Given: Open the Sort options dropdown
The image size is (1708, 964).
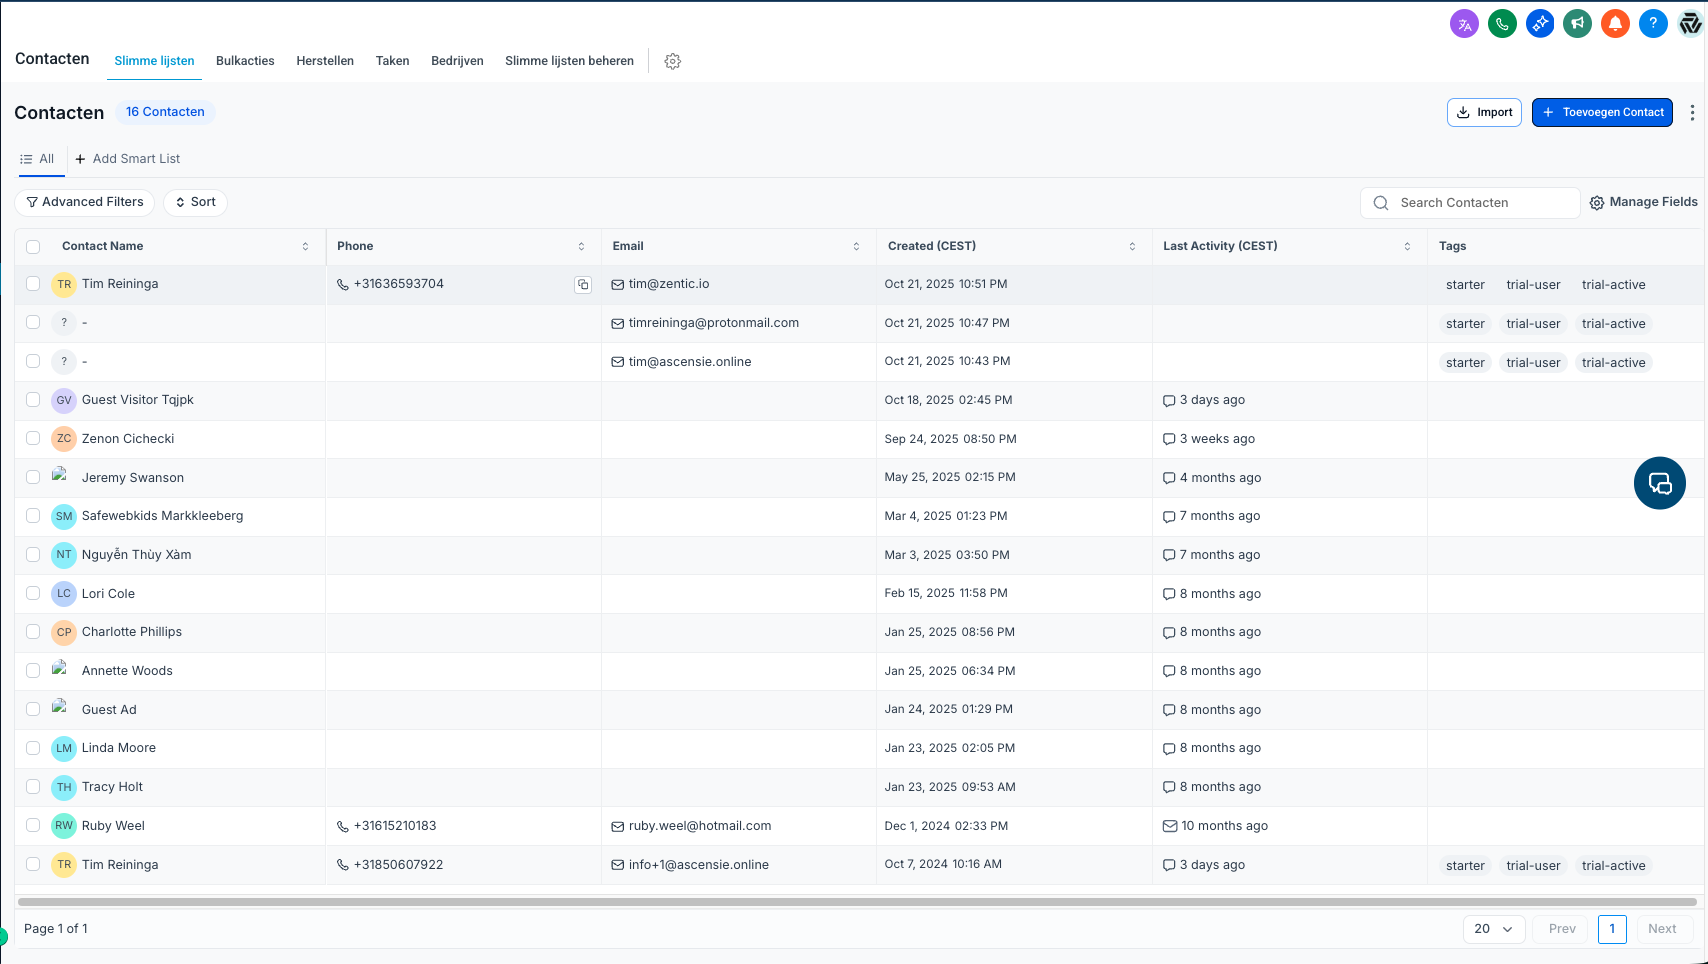Looking at the screenshot, I should point(195,202).
